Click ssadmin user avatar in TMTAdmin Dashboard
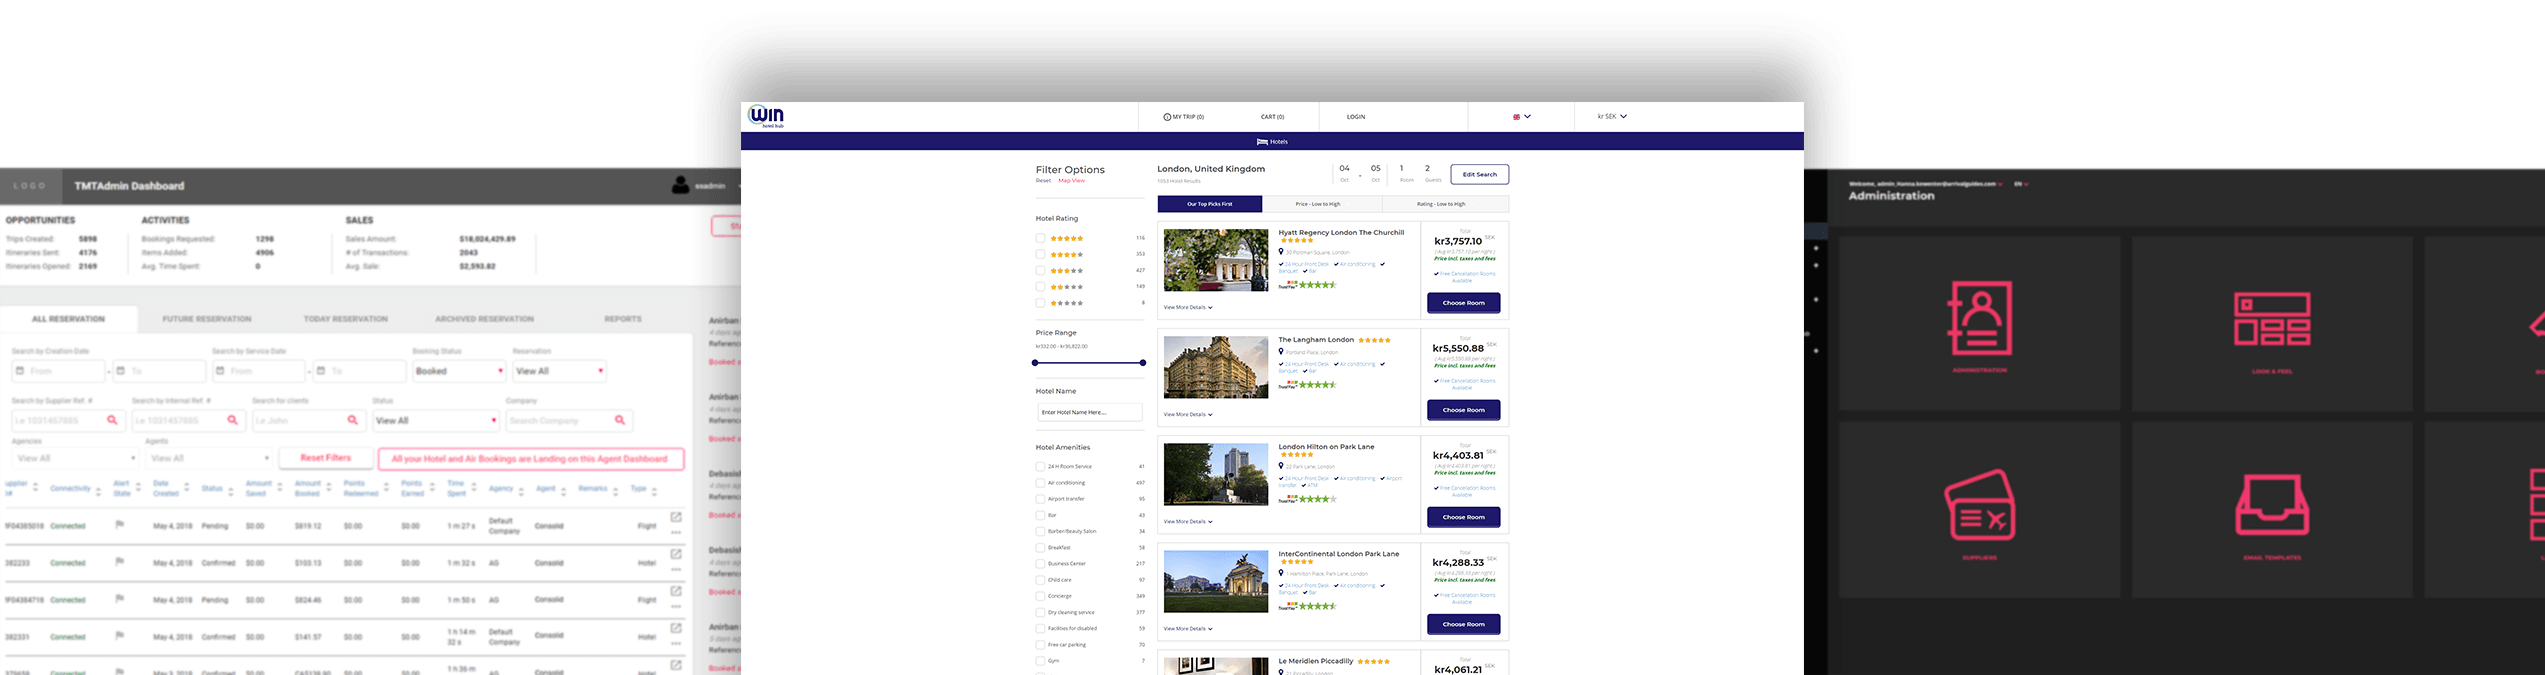Screen dimensions: 2545x675 click(681, 185)
